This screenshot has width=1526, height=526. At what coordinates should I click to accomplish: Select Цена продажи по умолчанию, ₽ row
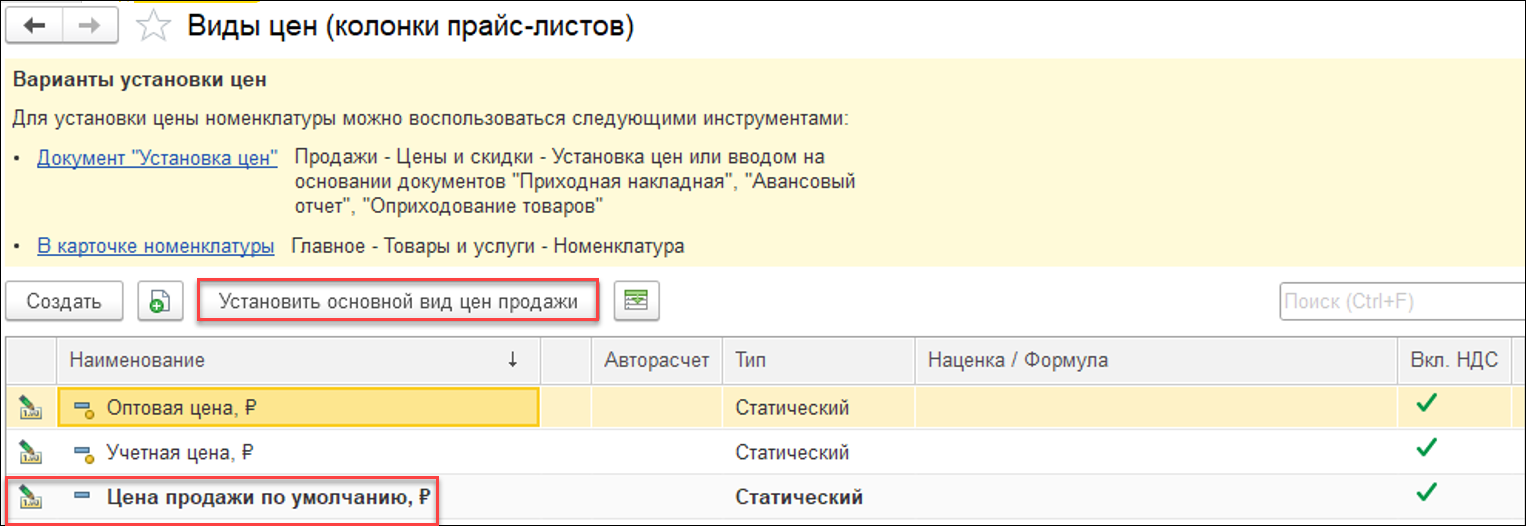(x=764, y=497)
